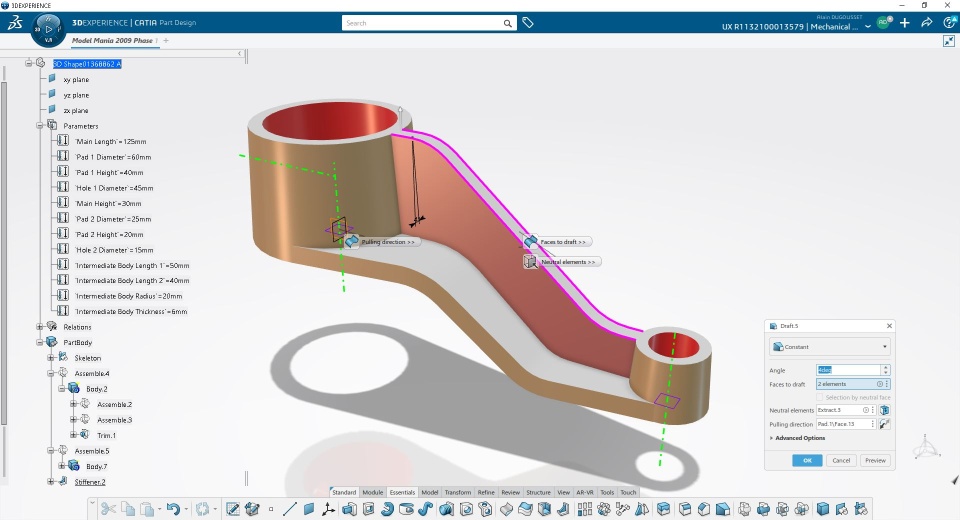Click the top Search box
Viewport: 960px width, 520px height.
(422, 23)
